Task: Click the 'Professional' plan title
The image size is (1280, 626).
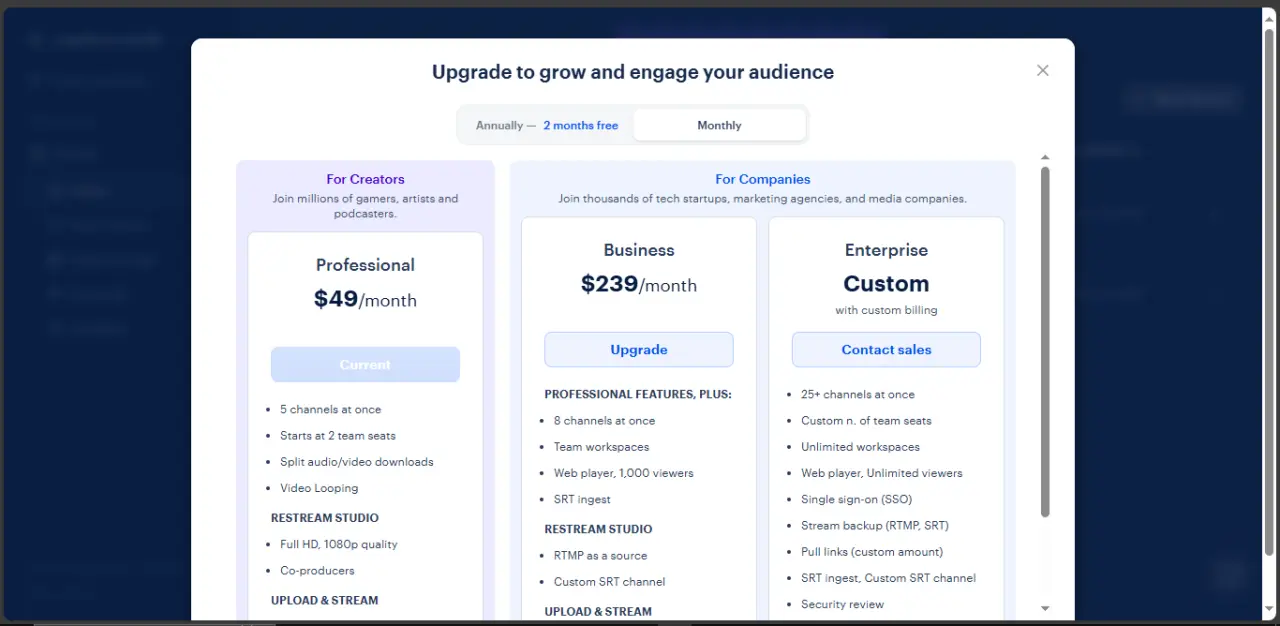Action: (x=365, y=265)
